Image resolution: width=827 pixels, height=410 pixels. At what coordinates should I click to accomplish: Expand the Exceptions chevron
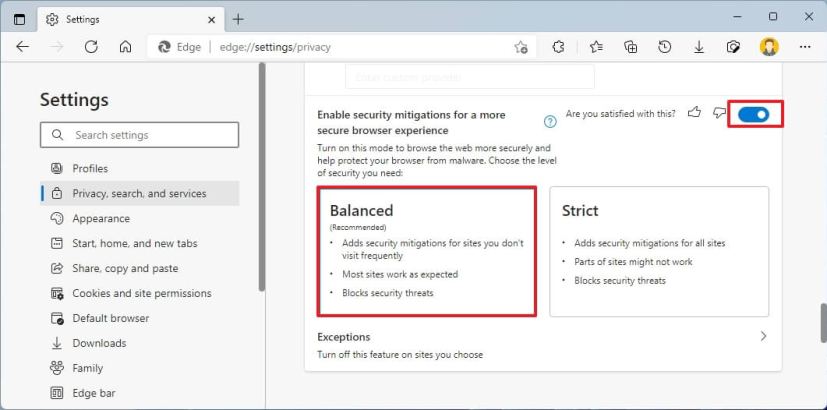[763, 336]
